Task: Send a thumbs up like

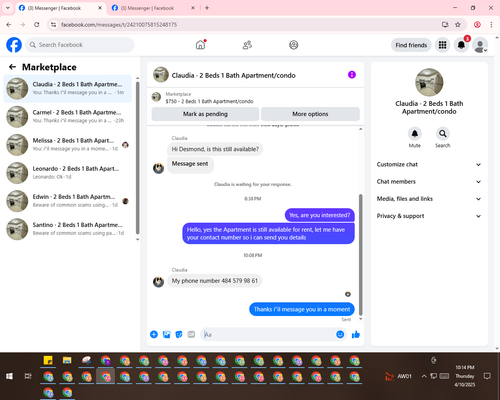Action: coord(356,334)
